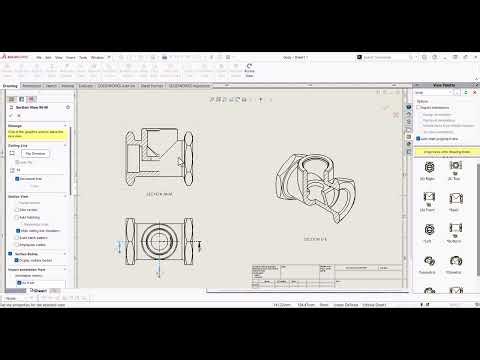Collapse the Surface Bodies section
Viewport: 480px width, 360px height.
click(65, 254)
